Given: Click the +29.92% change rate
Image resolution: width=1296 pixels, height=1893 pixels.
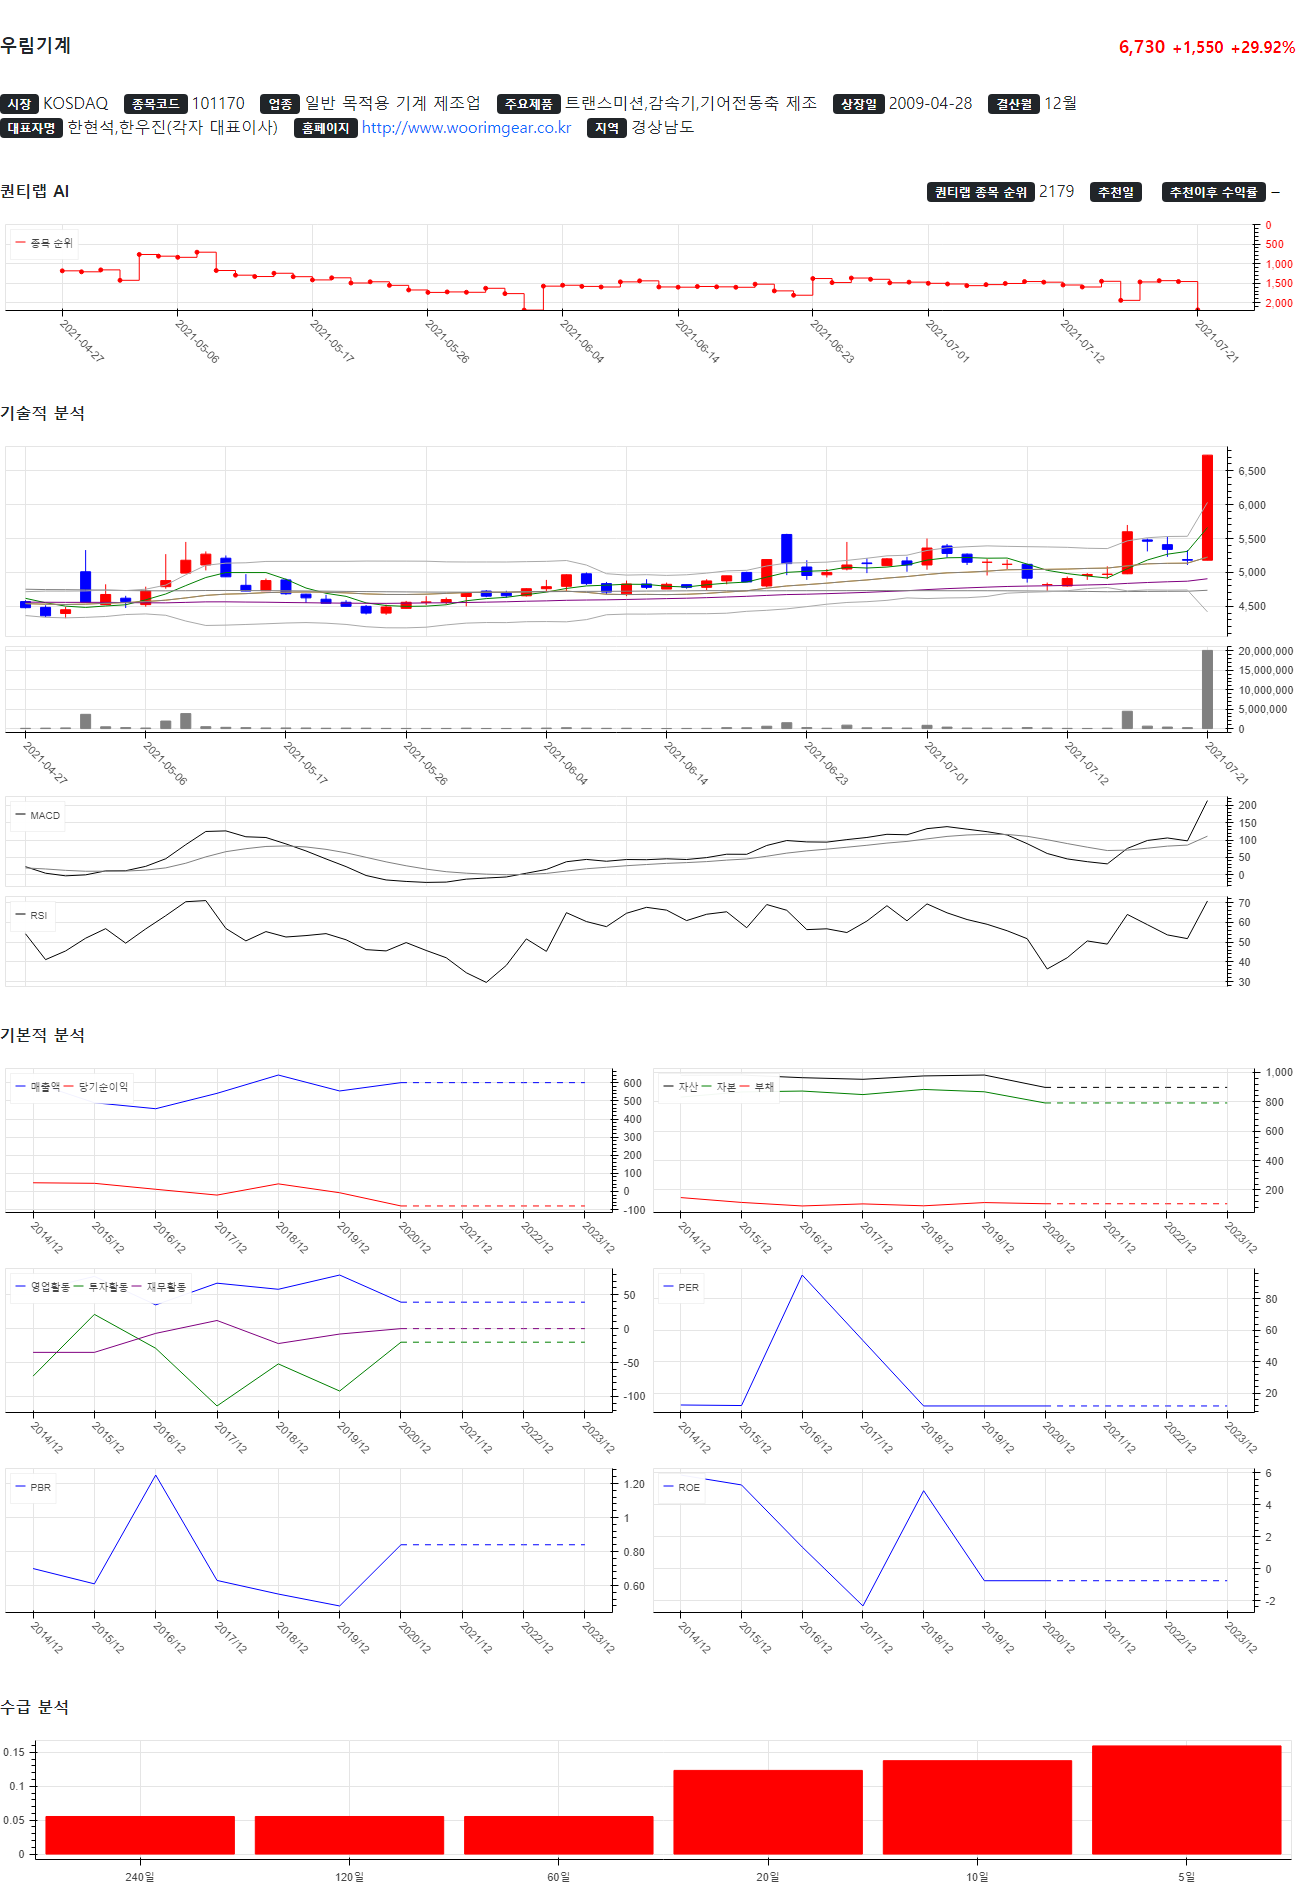Looking at the screenshot, I should (x=1263, y=47).
